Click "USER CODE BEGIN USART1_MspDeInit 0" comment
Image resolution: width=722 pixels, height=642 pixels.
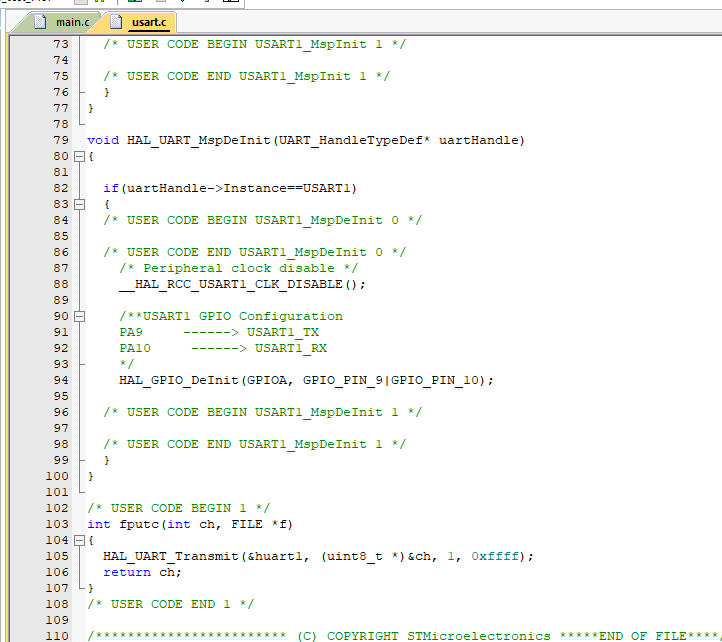coord(262,220)
